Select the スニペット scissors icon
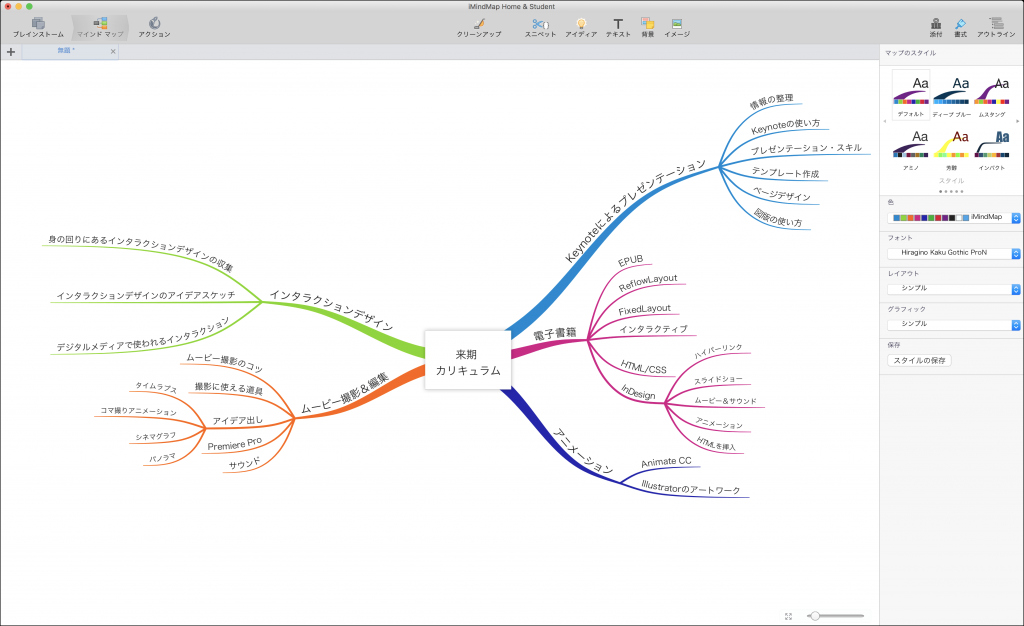 coord(538,26)
